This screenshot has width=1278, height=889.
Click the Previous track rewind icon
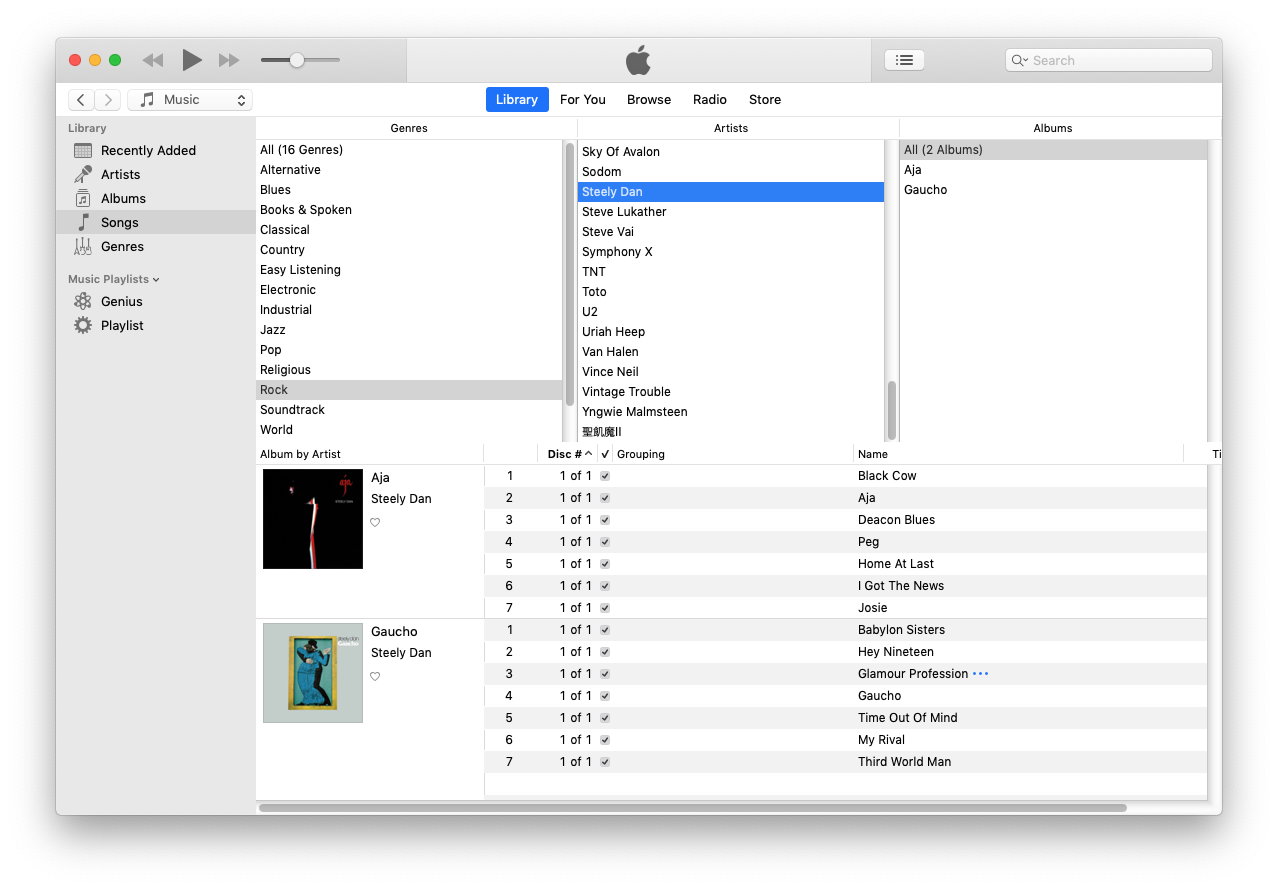[153, 60]
